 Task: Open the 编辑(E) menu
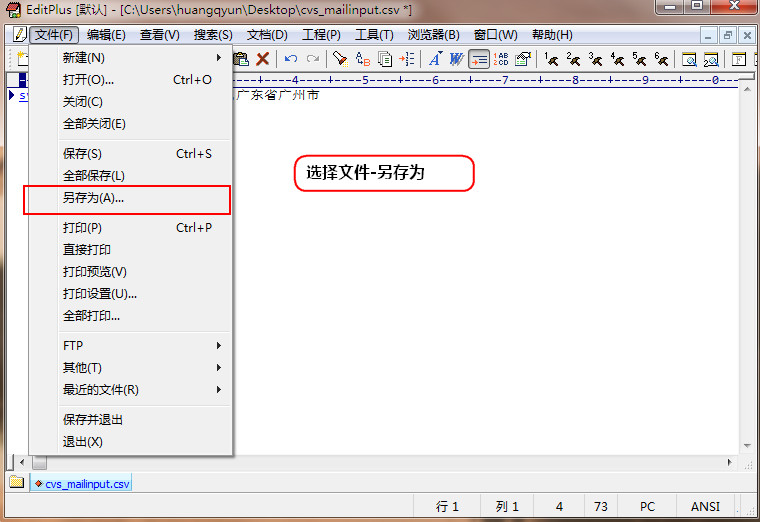(x=106, y=34)
